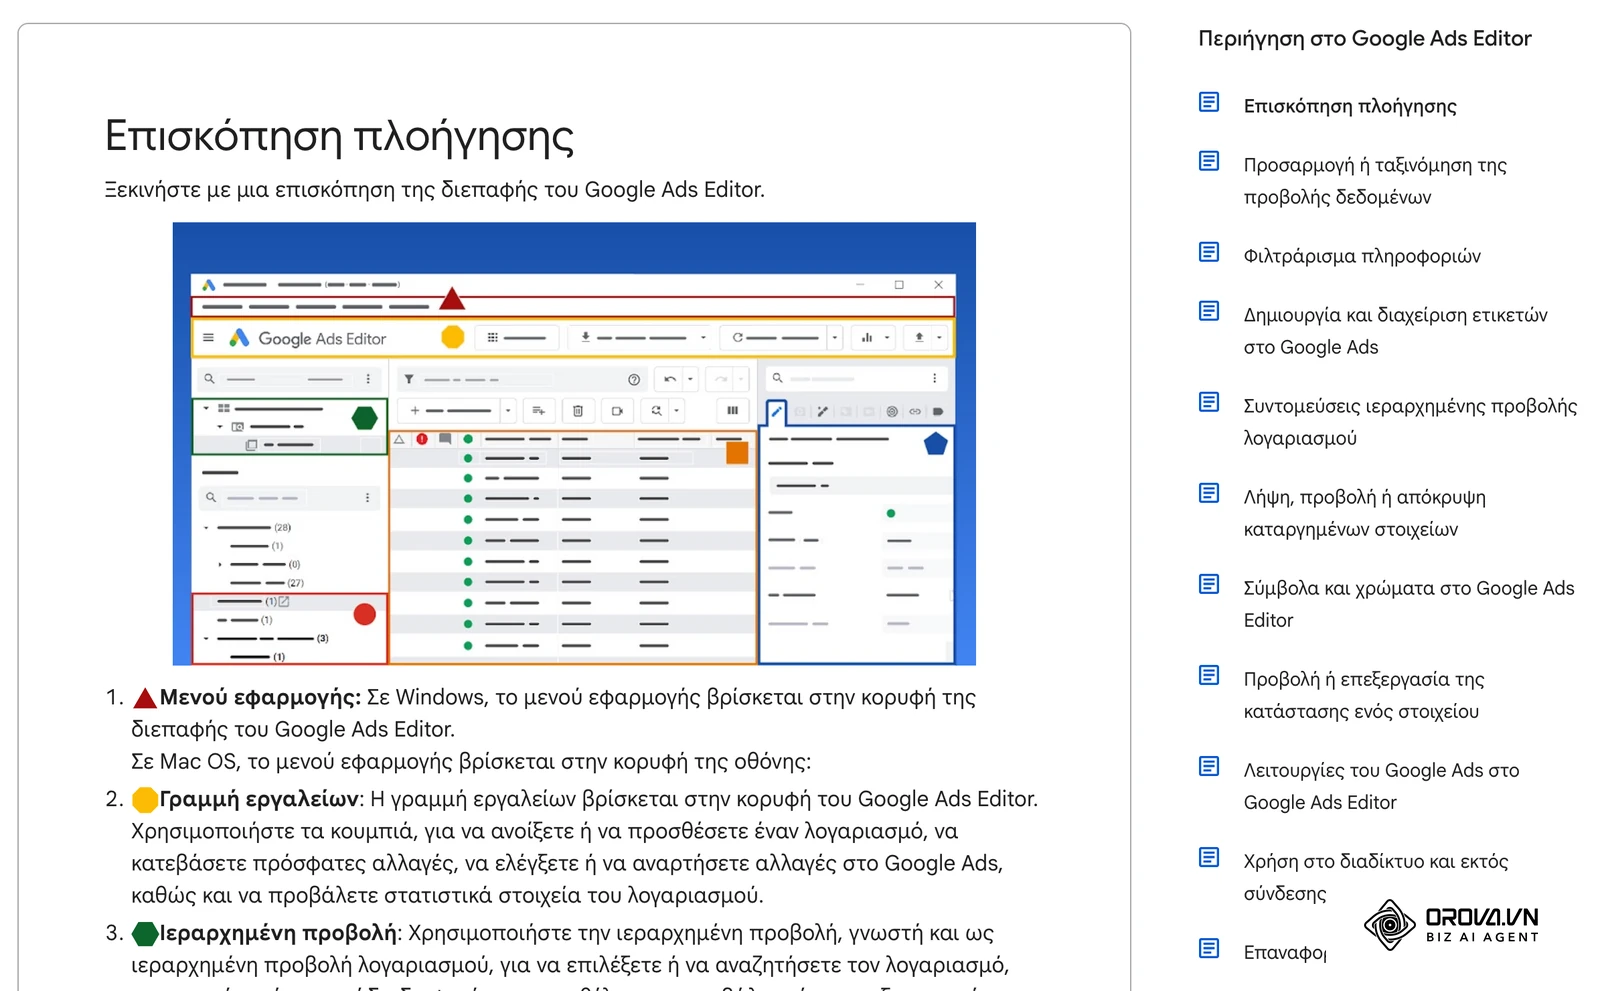Screen dimensions: 1600x991
Task: Click the intro sentence starting 'Ξεκινήστε με μια επισκόπηση'
Action: (435, 190)
